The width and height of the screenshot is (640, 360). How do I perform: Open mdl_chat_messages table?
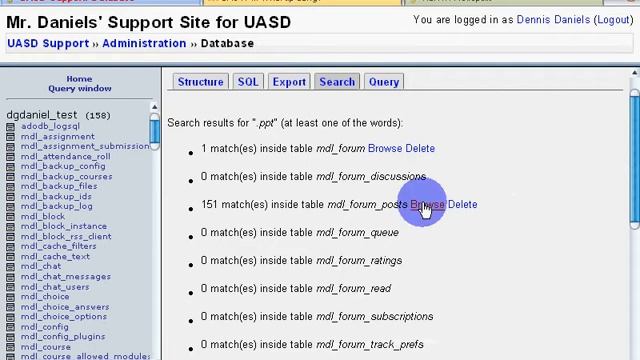66,276
